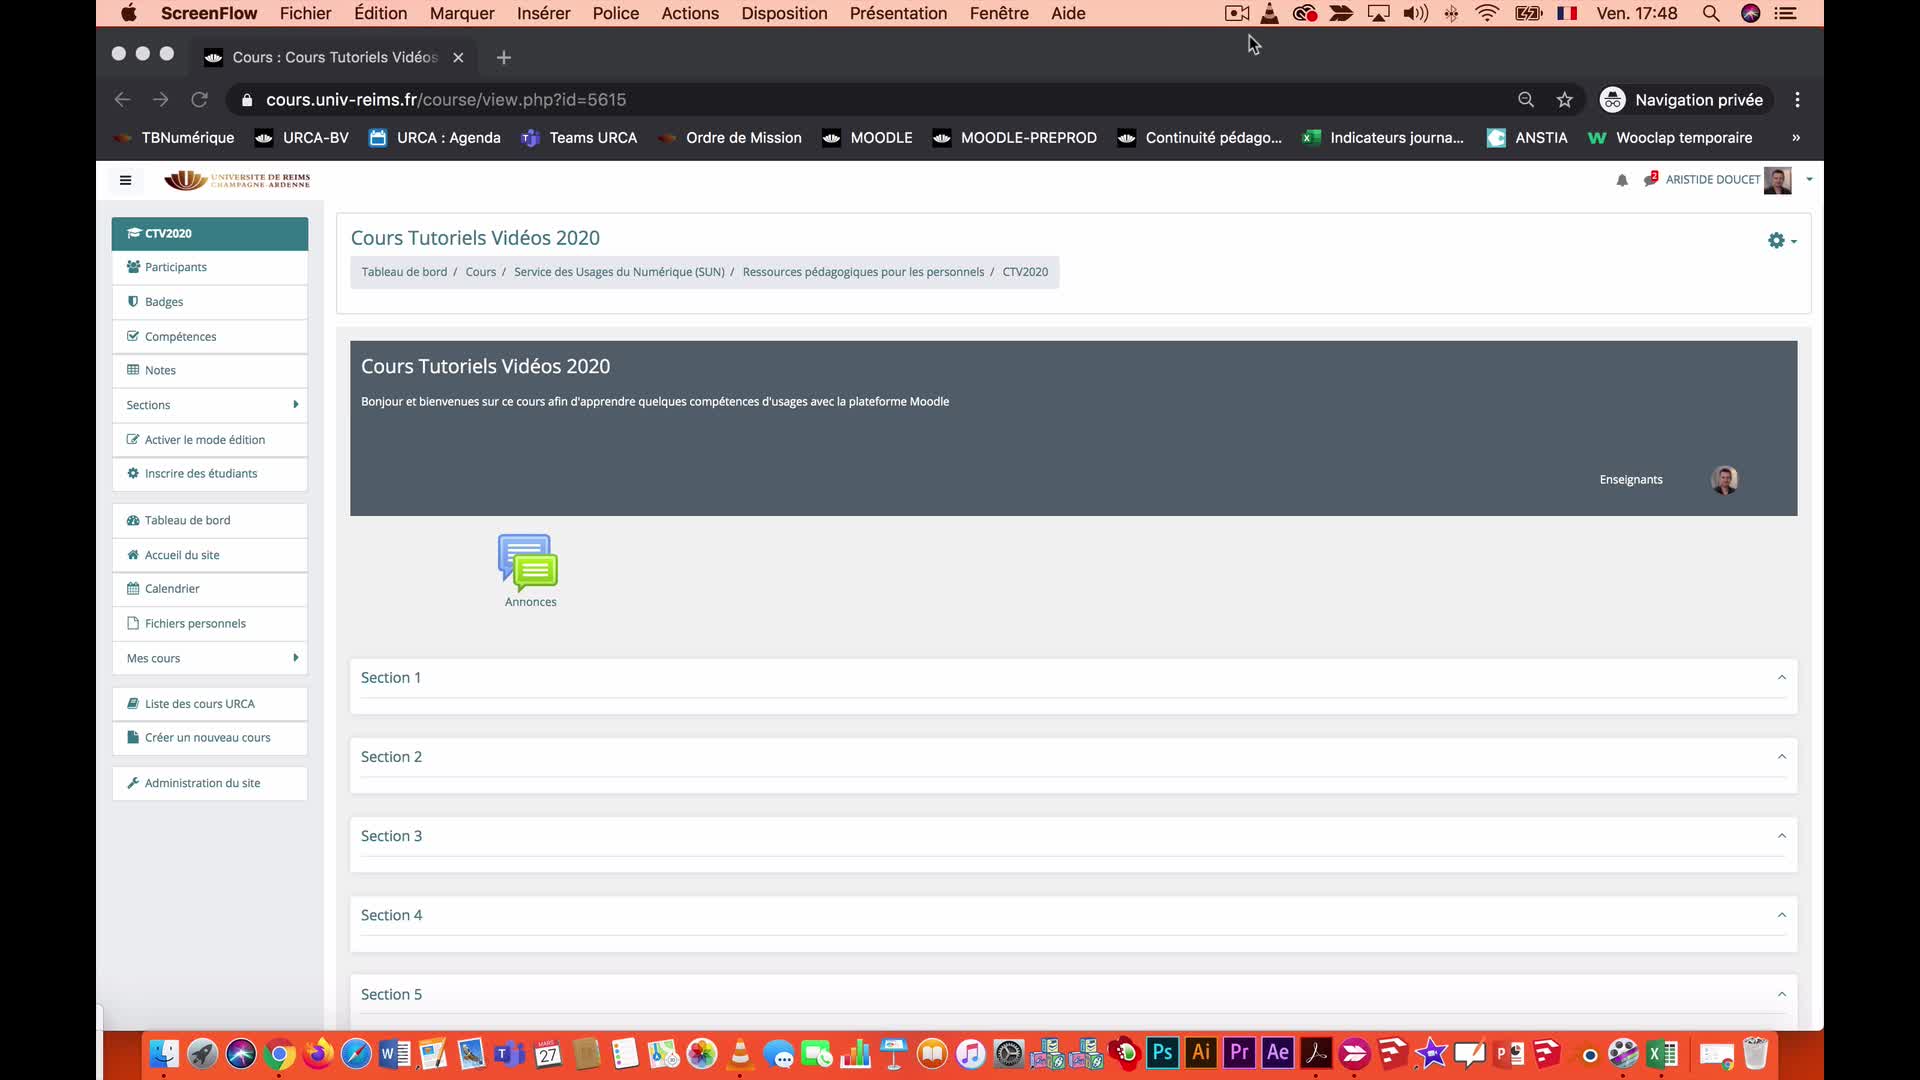1920x1080 pixels.
Task: Bookmark the page with the star icon
Action: pos(1565,100)
